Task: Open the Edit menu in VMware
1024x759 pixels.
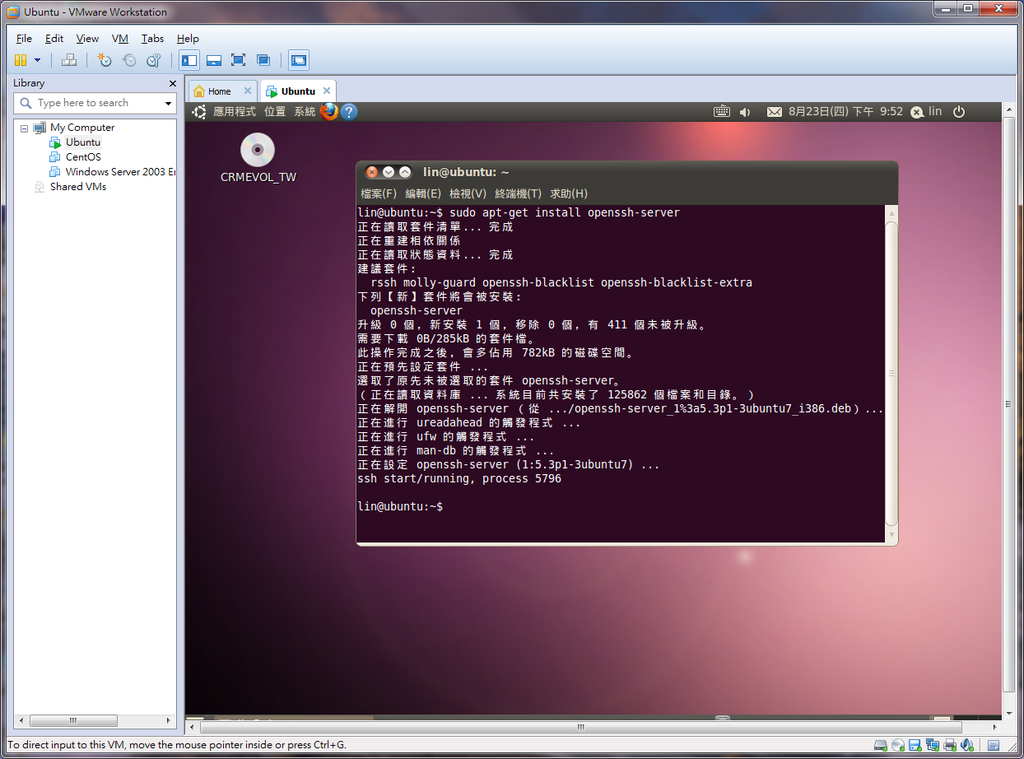Action: 54,39
